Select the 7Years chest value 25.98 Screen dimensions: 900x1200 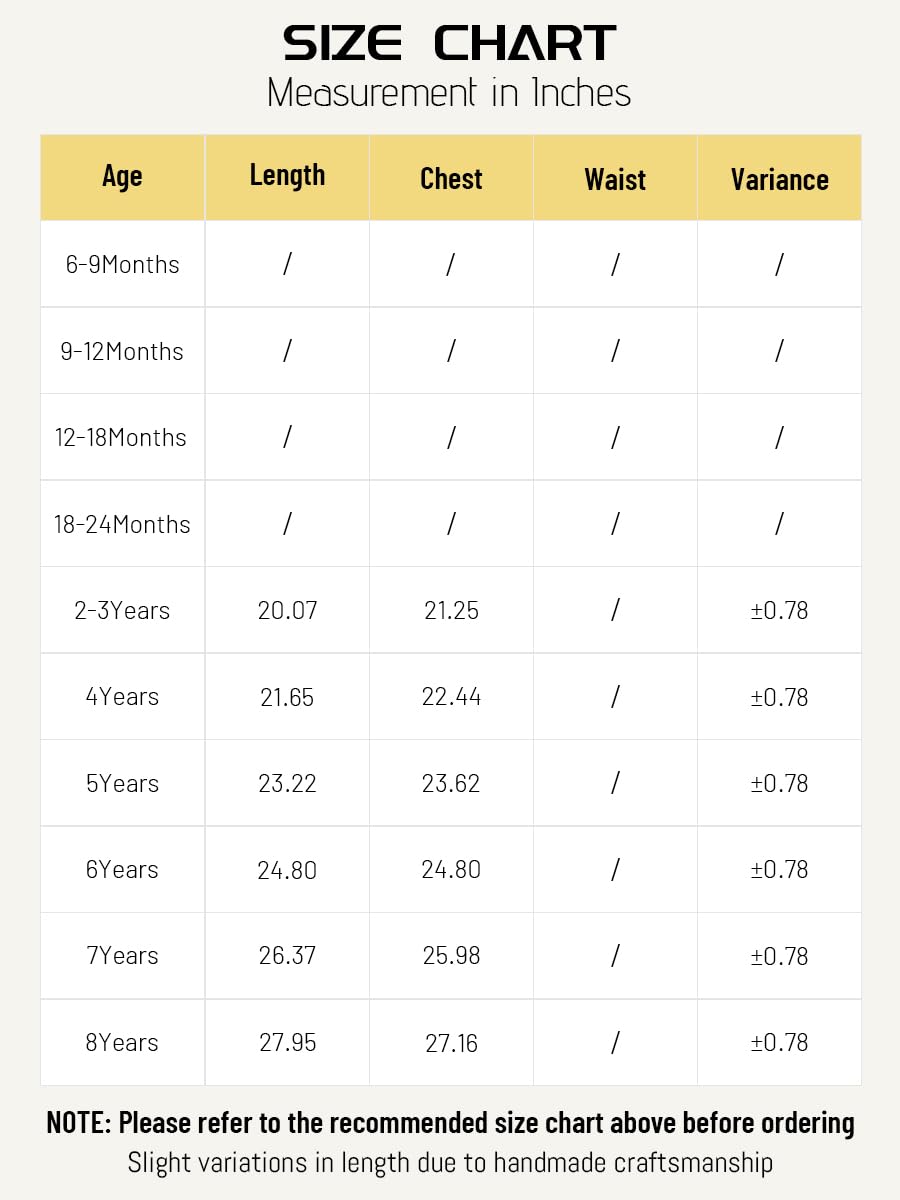point(451,956)
